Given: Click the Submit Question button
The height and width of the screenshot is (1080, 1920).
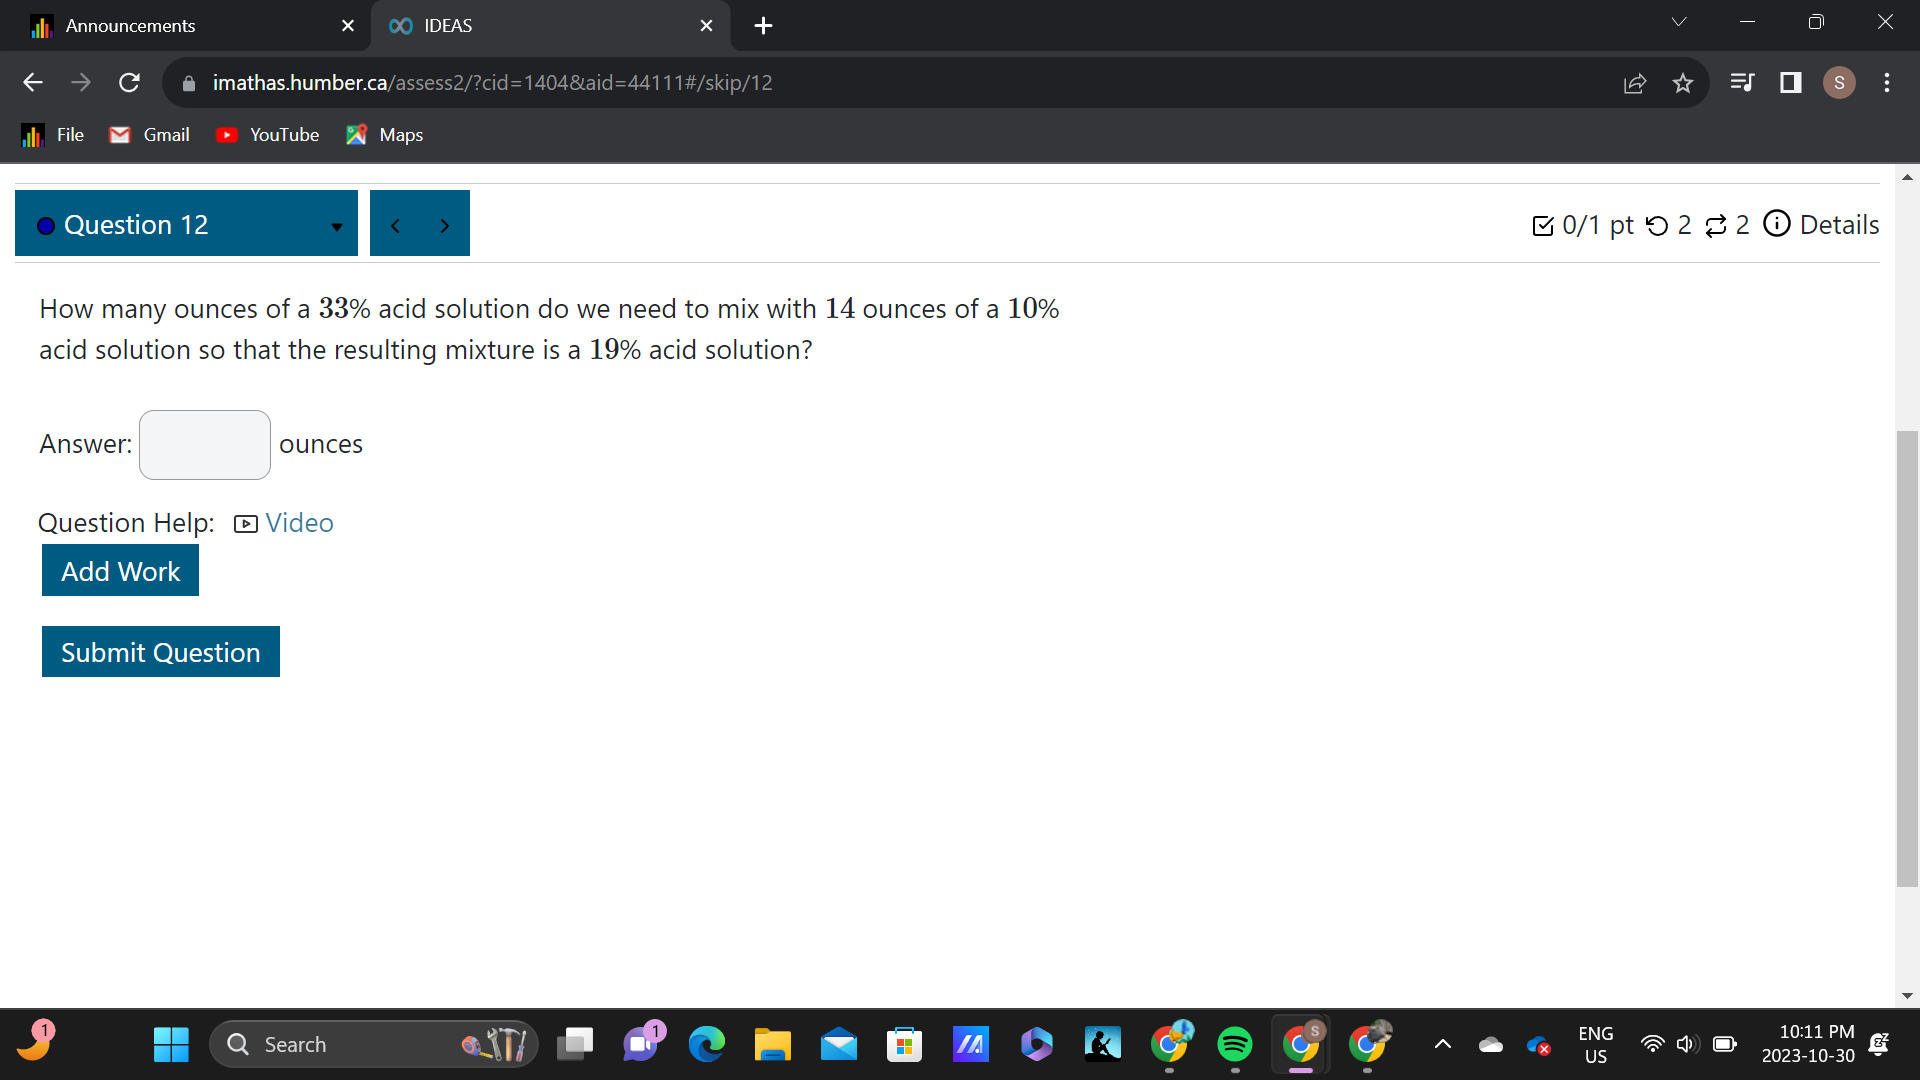Looking at the screenshot, I should pos(161,652).
